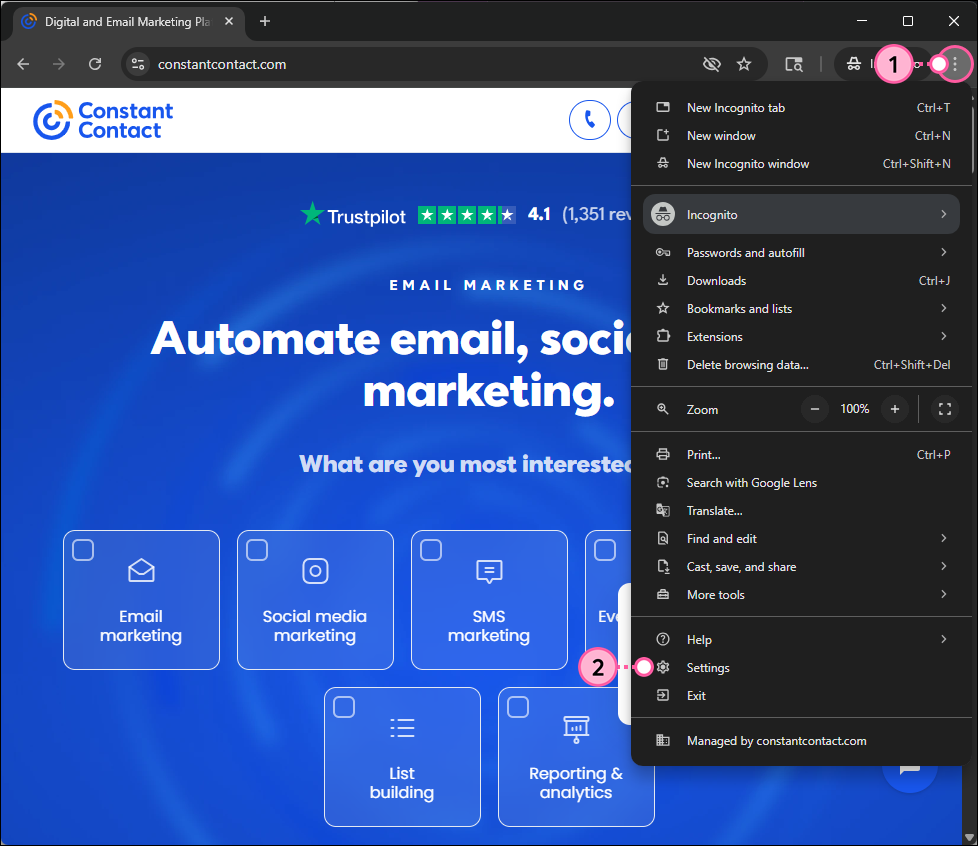Click the send-to-device icon in the toolbar

click(x=794, y=63)
